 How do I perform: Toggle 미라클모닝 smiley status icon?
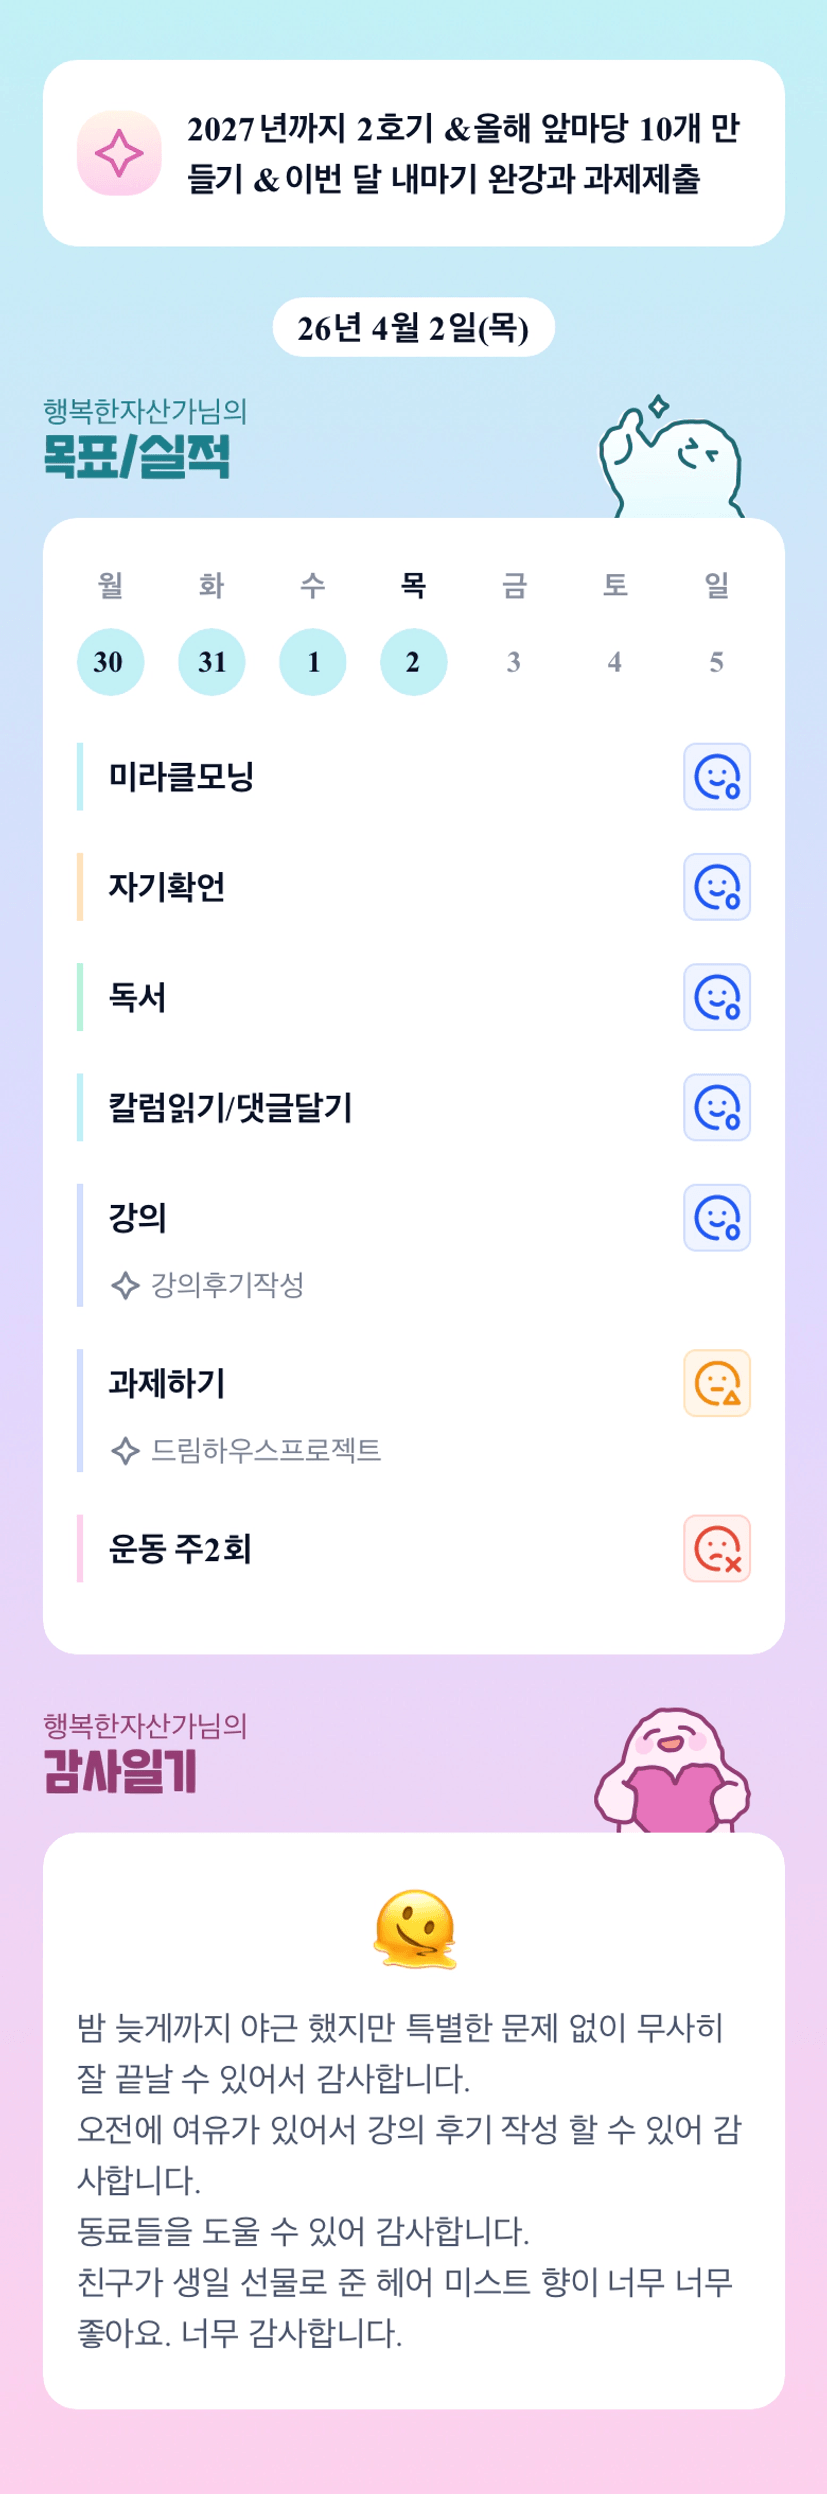(x=716, y=776)
